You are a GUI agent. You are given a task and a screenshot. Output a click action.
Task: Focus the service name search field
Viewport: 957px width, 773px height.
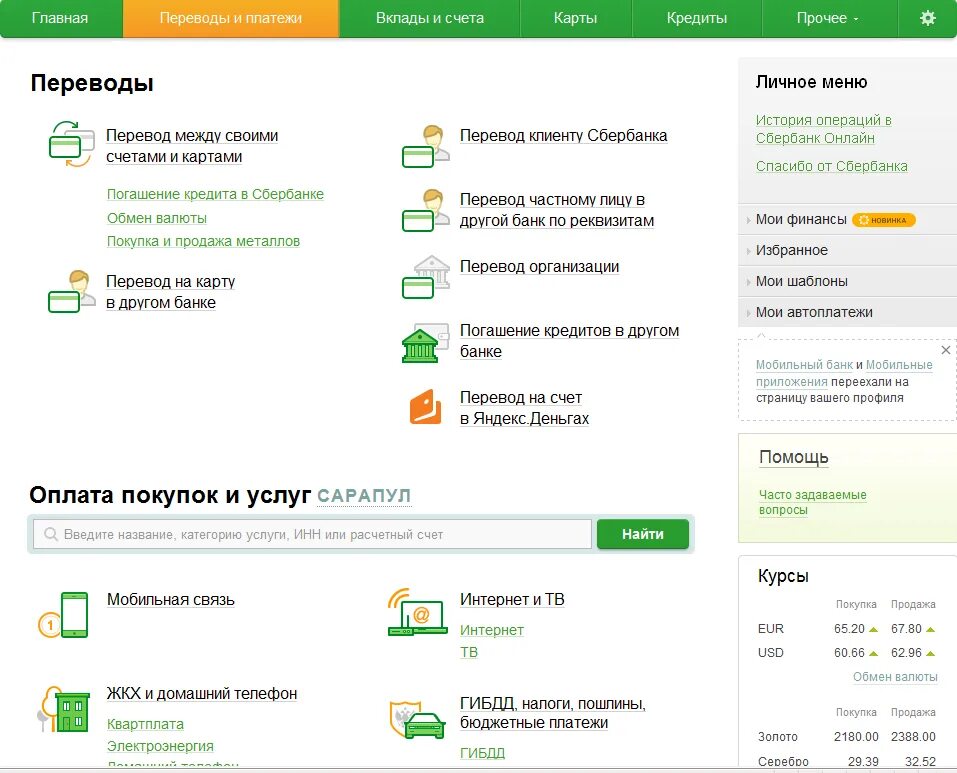click(312, 534)
